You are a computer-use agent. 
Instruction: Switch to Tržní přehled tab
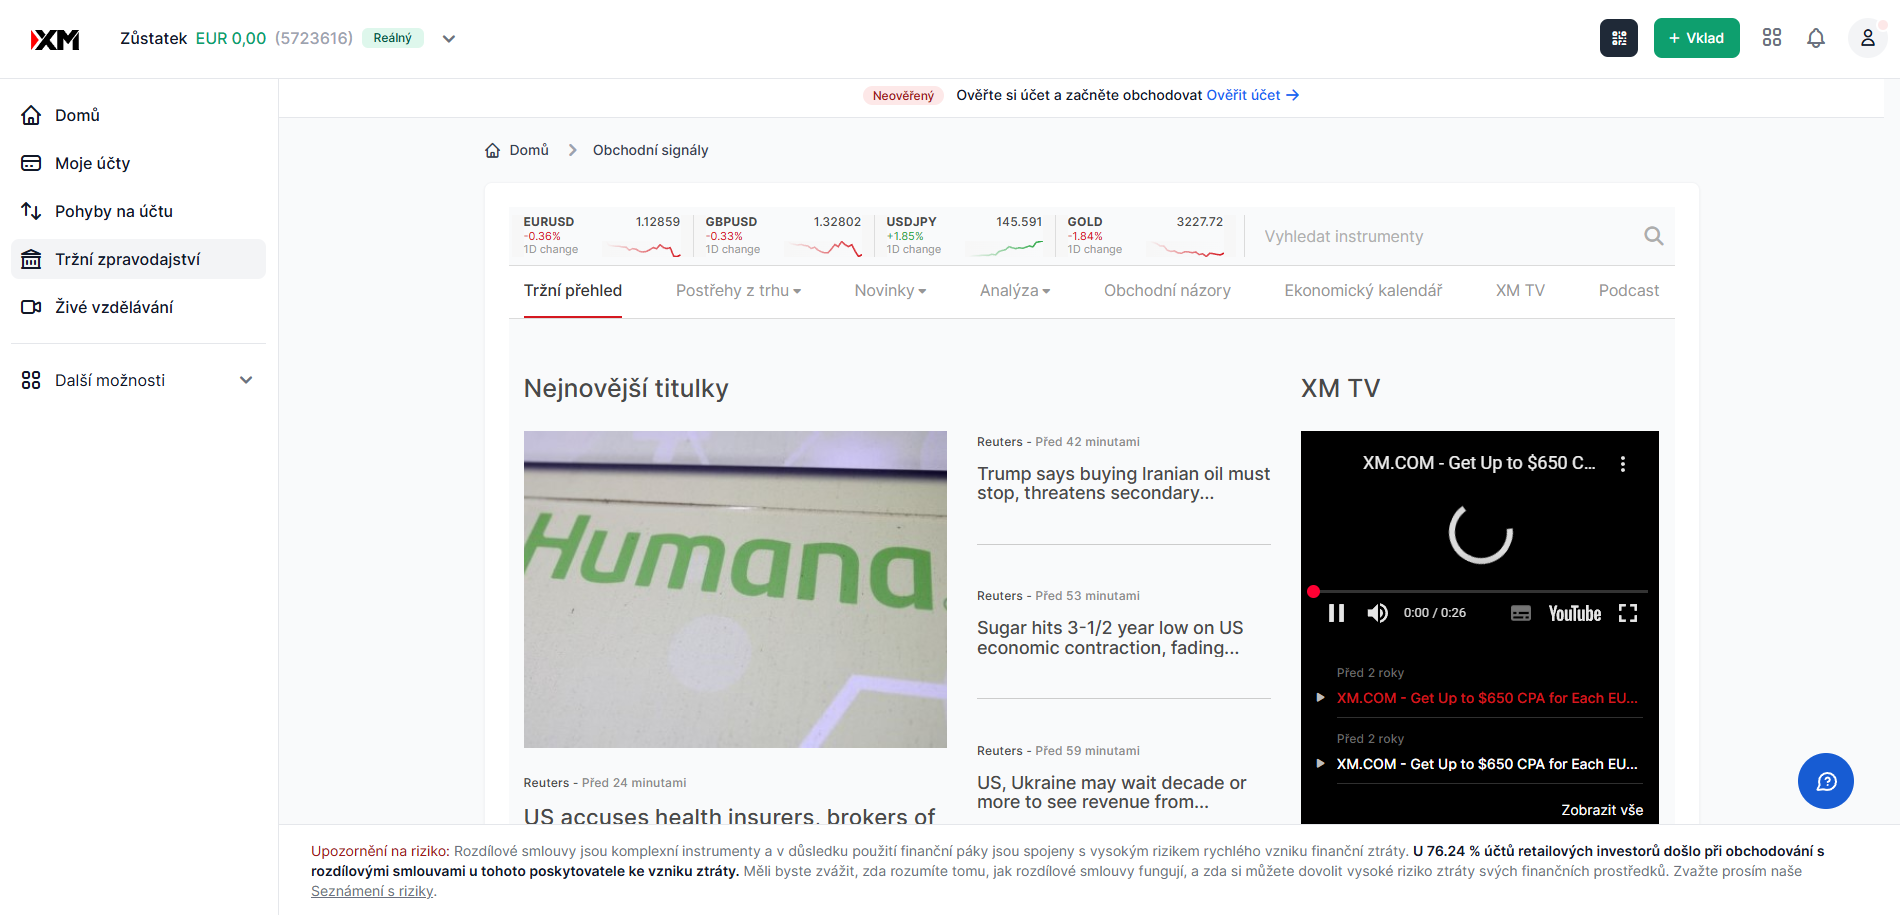573,291
